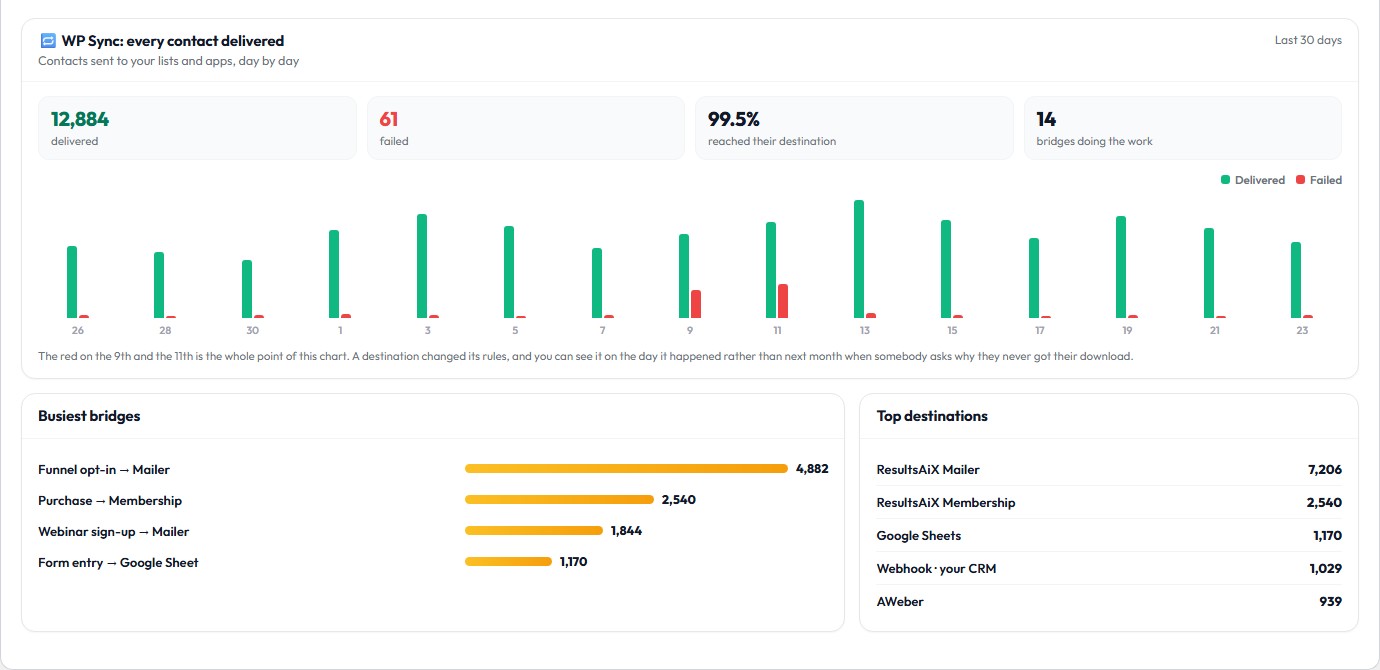Click the "Busiest bridges" heading

click(x=89, y=416)
